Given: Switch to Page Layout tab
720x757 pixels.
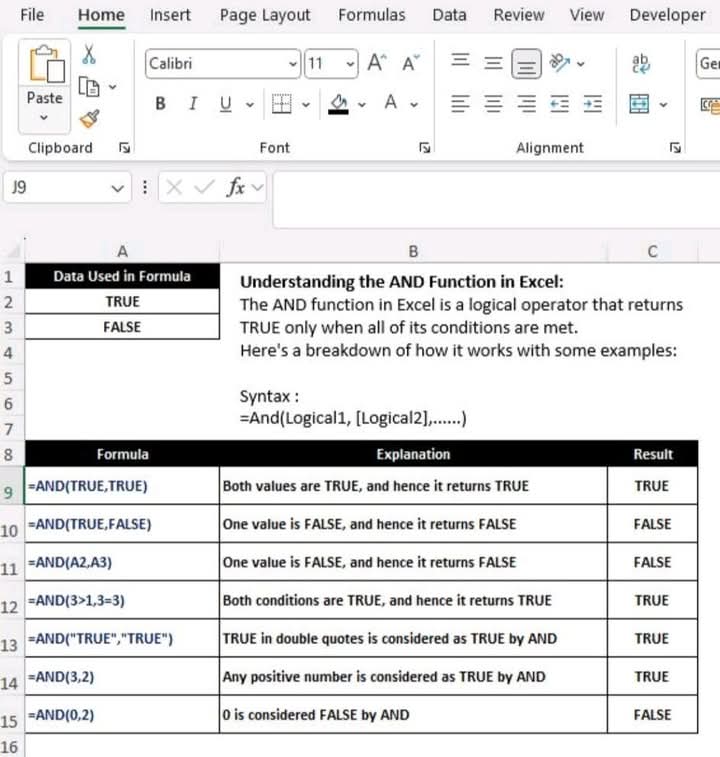Looking at the screenshot, I should pos(265,15).
